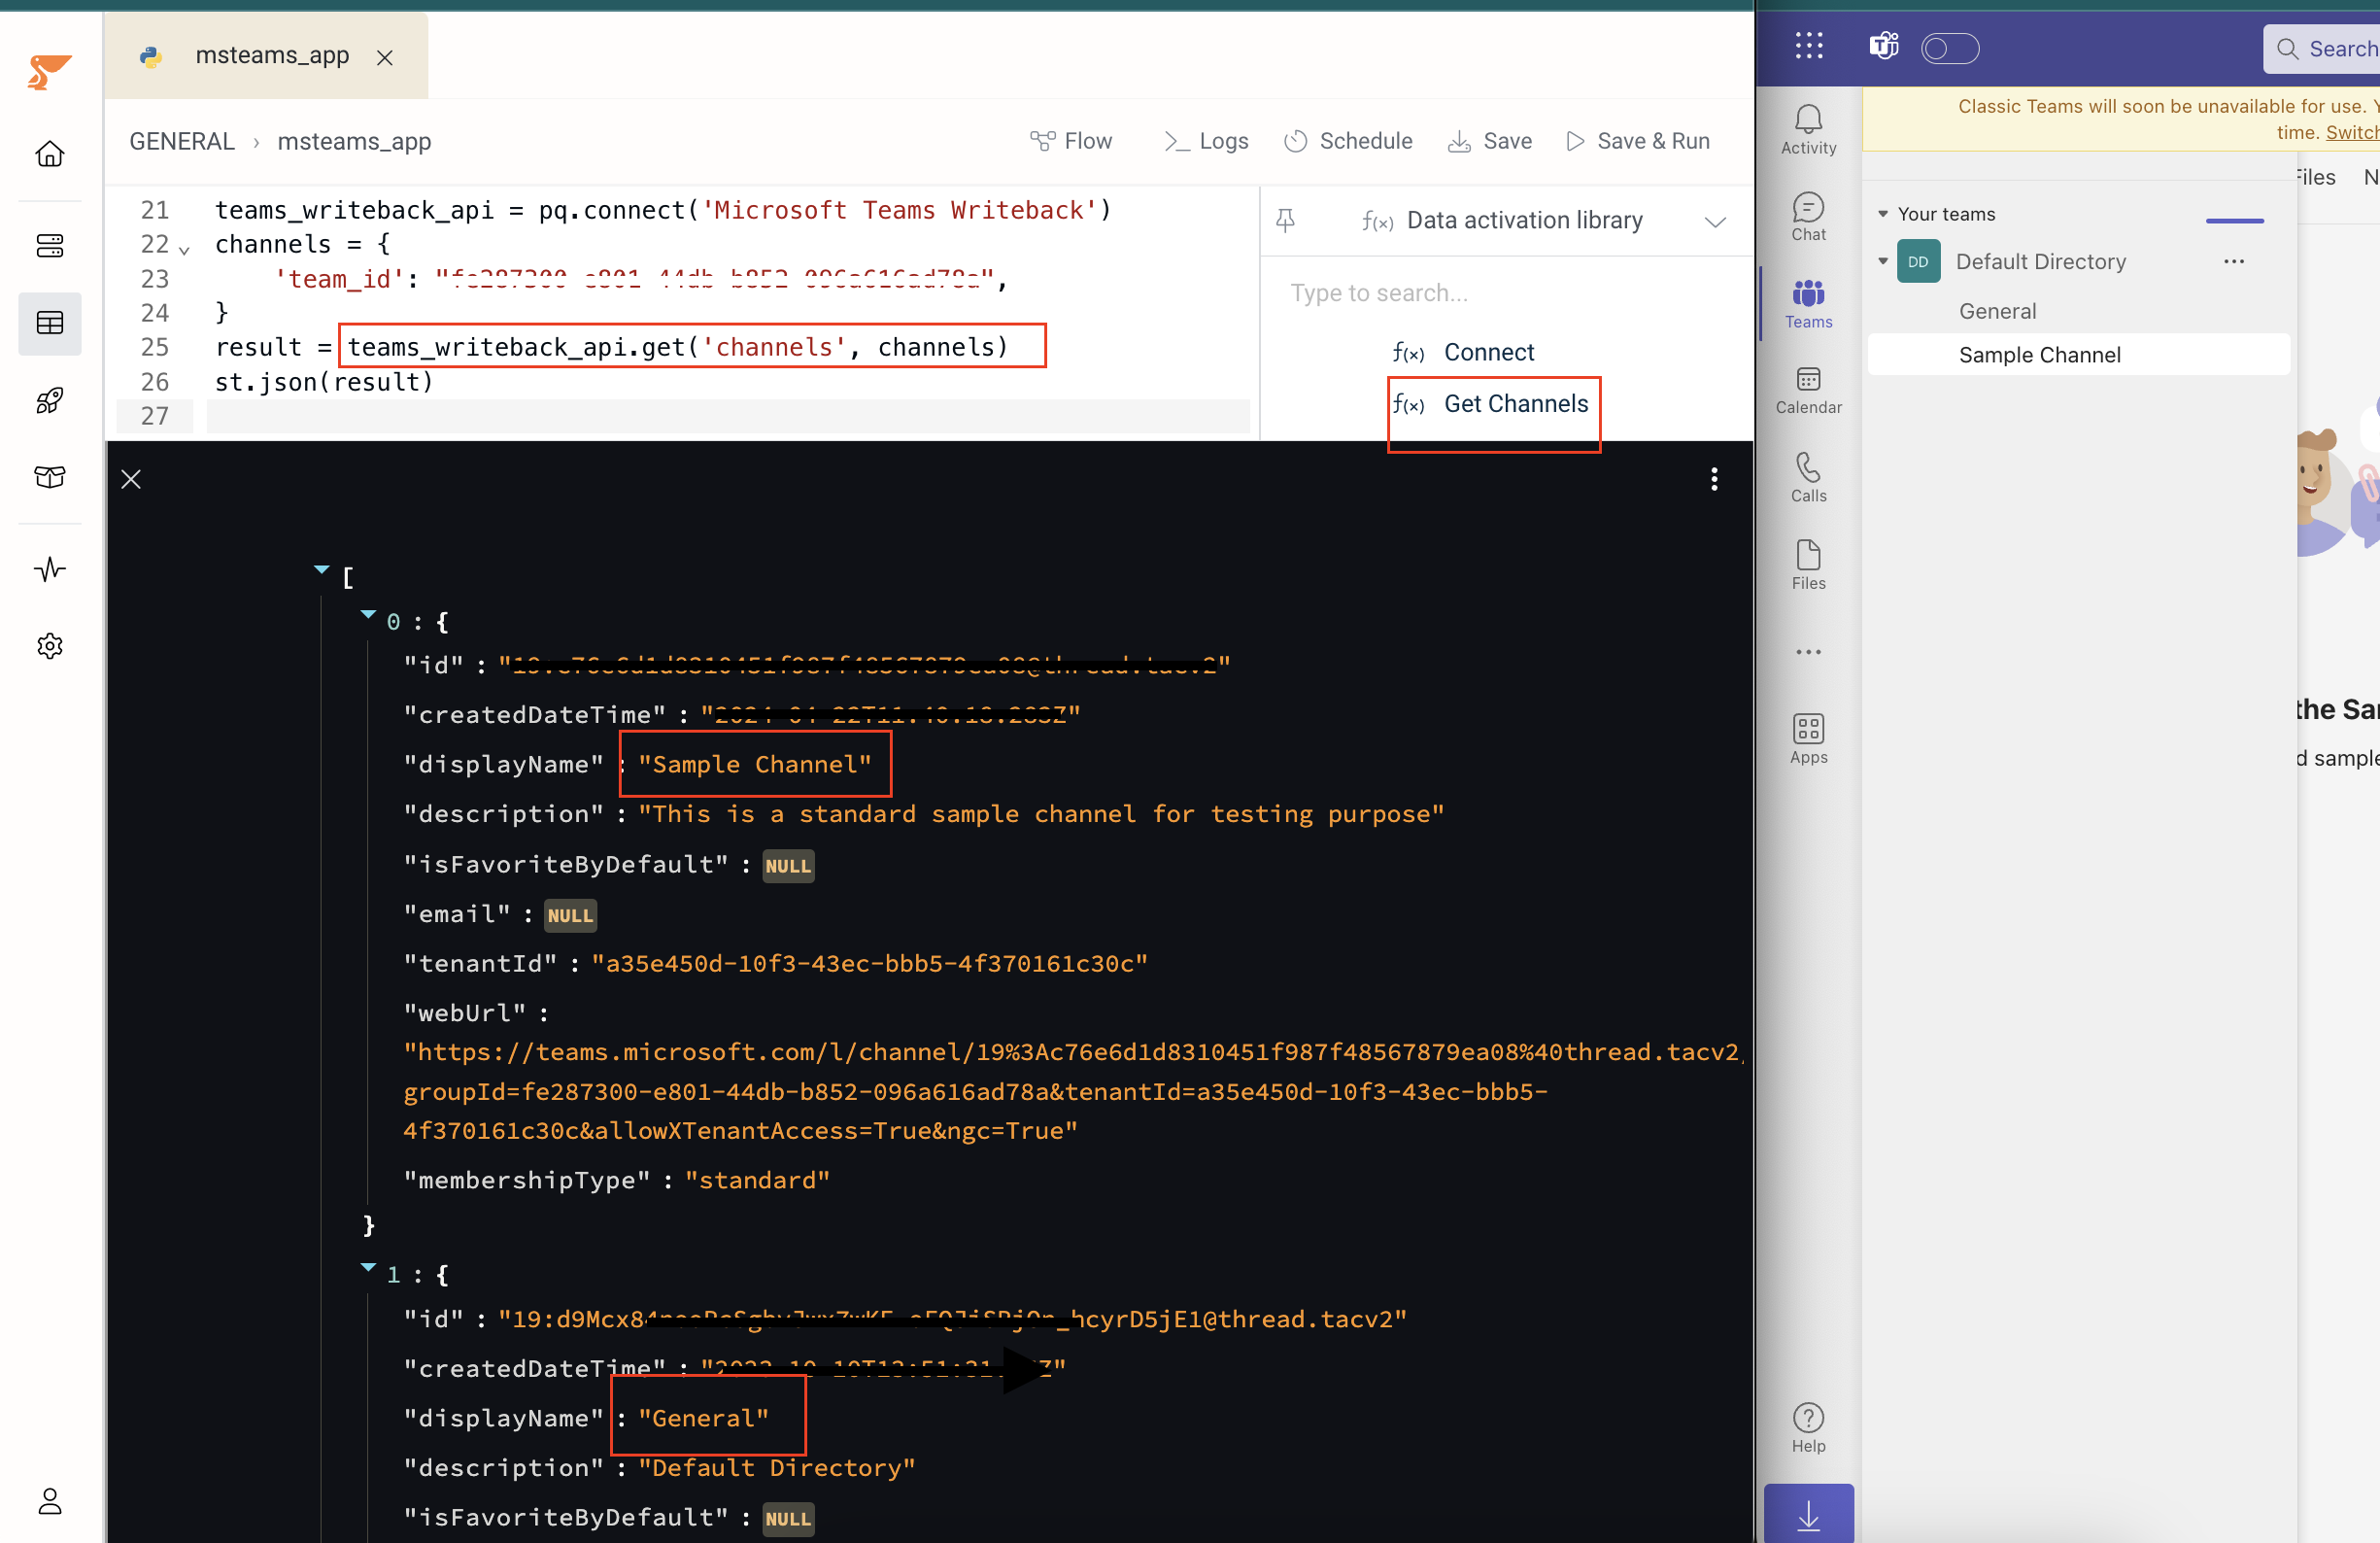Screen dimensions: 2380x1543
Task: Open the Schedule option
Action: [x=1348, y=141]
